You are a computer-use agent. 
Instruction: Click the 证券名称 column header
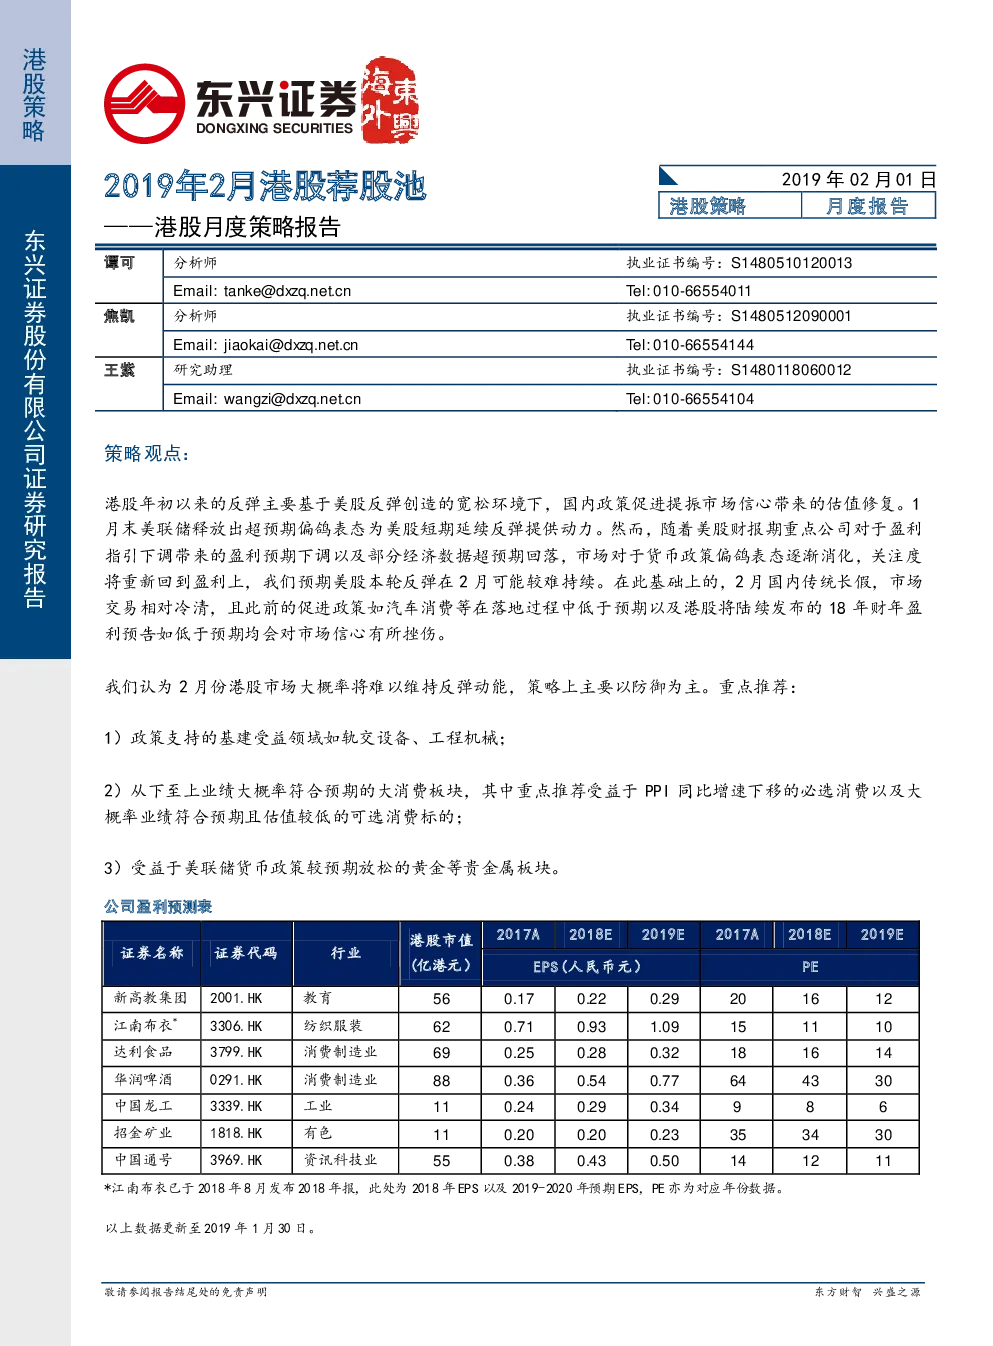coord(152,953)
